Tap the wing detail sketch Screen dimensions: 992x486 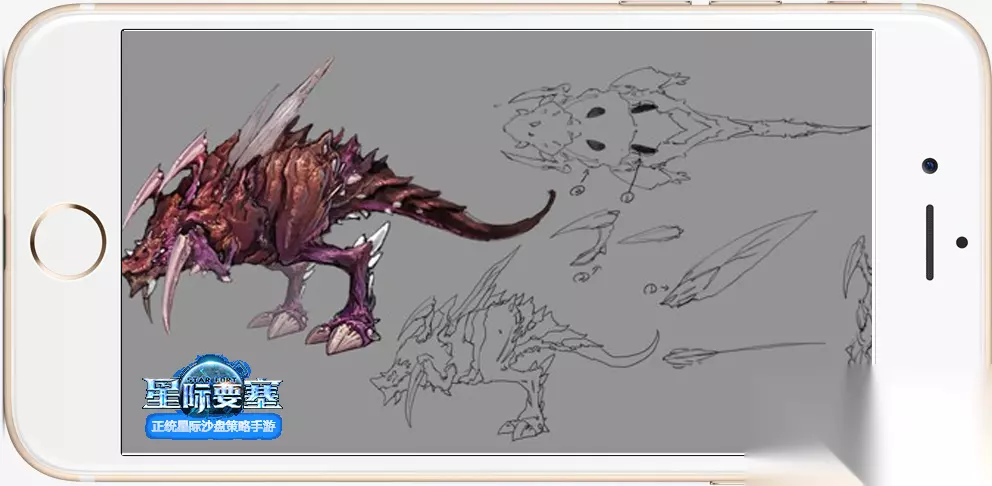pos(738,260)
